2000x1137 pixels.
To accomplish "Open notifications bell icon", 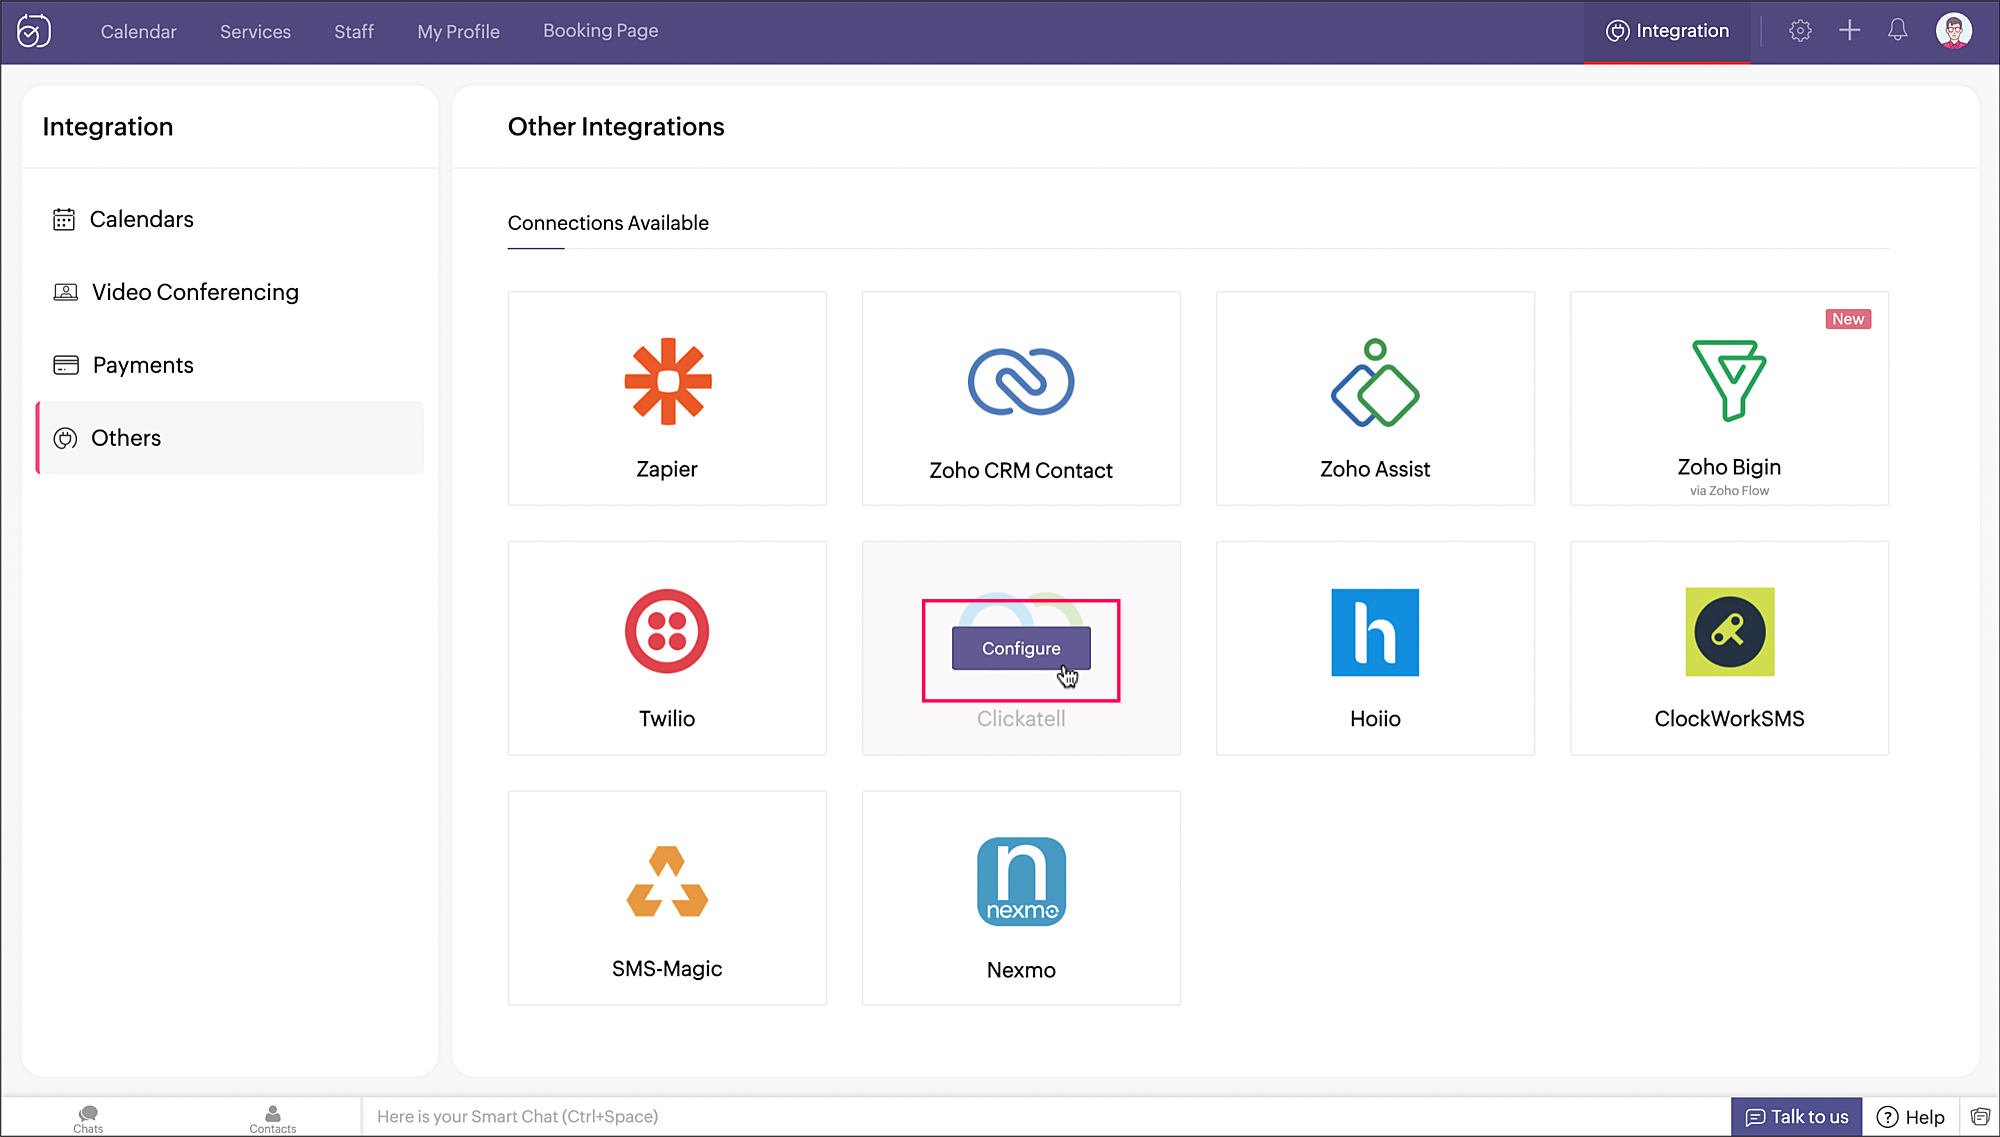I will click(x=1897, y=31).
